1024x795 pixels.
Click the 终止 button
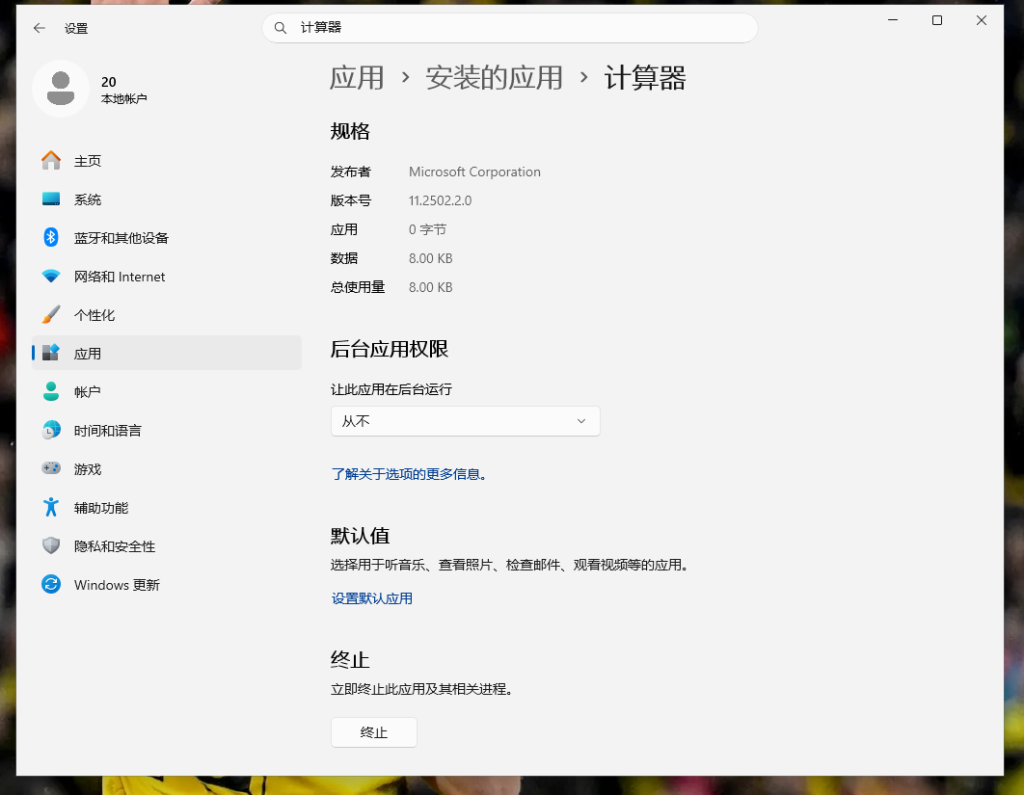tap(374, 732)
